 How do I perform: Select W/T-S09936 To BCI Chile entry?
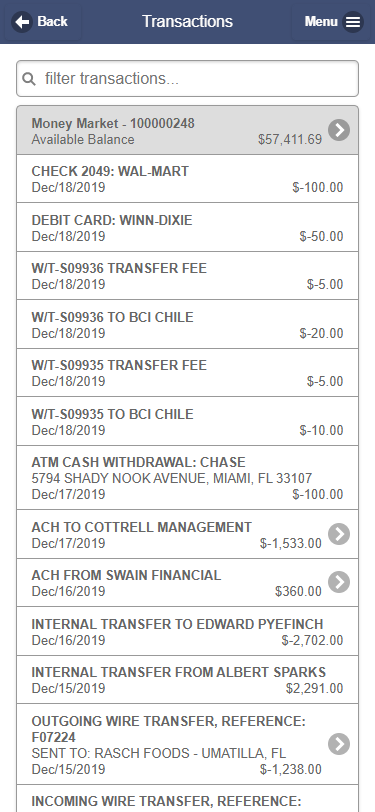click(x=188, y=324)
